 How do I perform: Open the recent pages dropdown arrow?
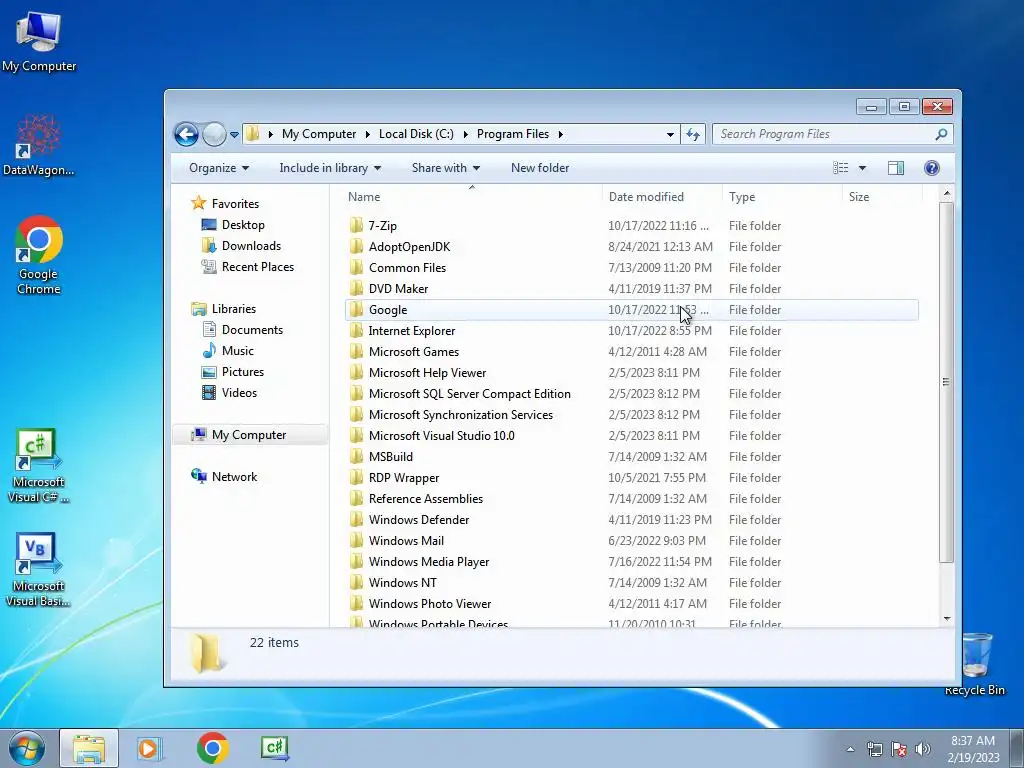click(234, 135)
